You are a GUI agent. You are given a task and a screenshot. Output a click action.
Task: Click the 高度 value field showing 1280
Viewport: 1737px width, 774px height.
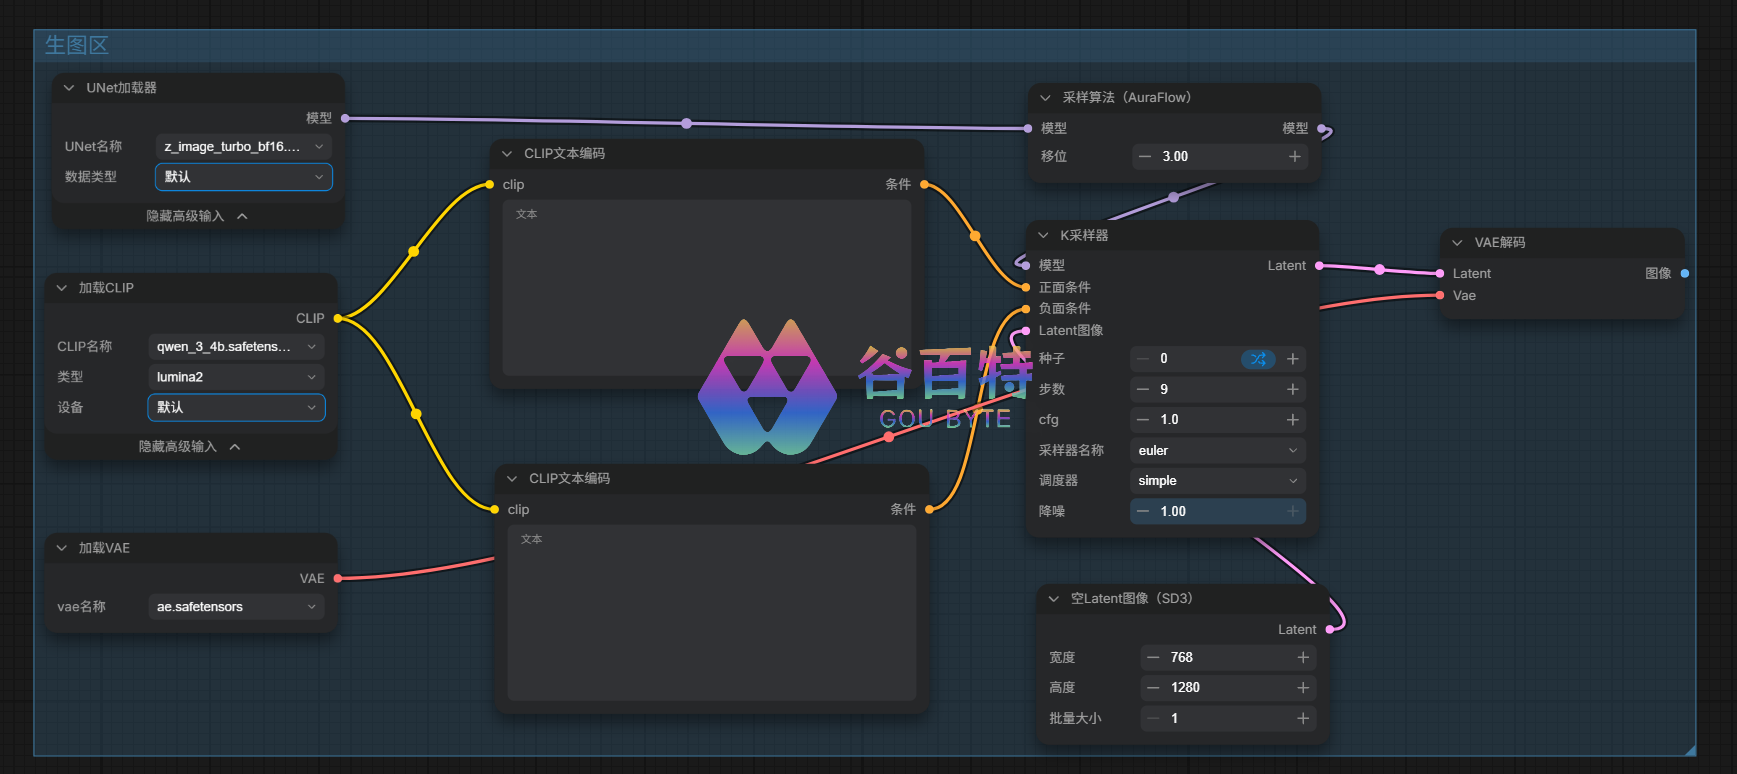tap(1228, 688)
